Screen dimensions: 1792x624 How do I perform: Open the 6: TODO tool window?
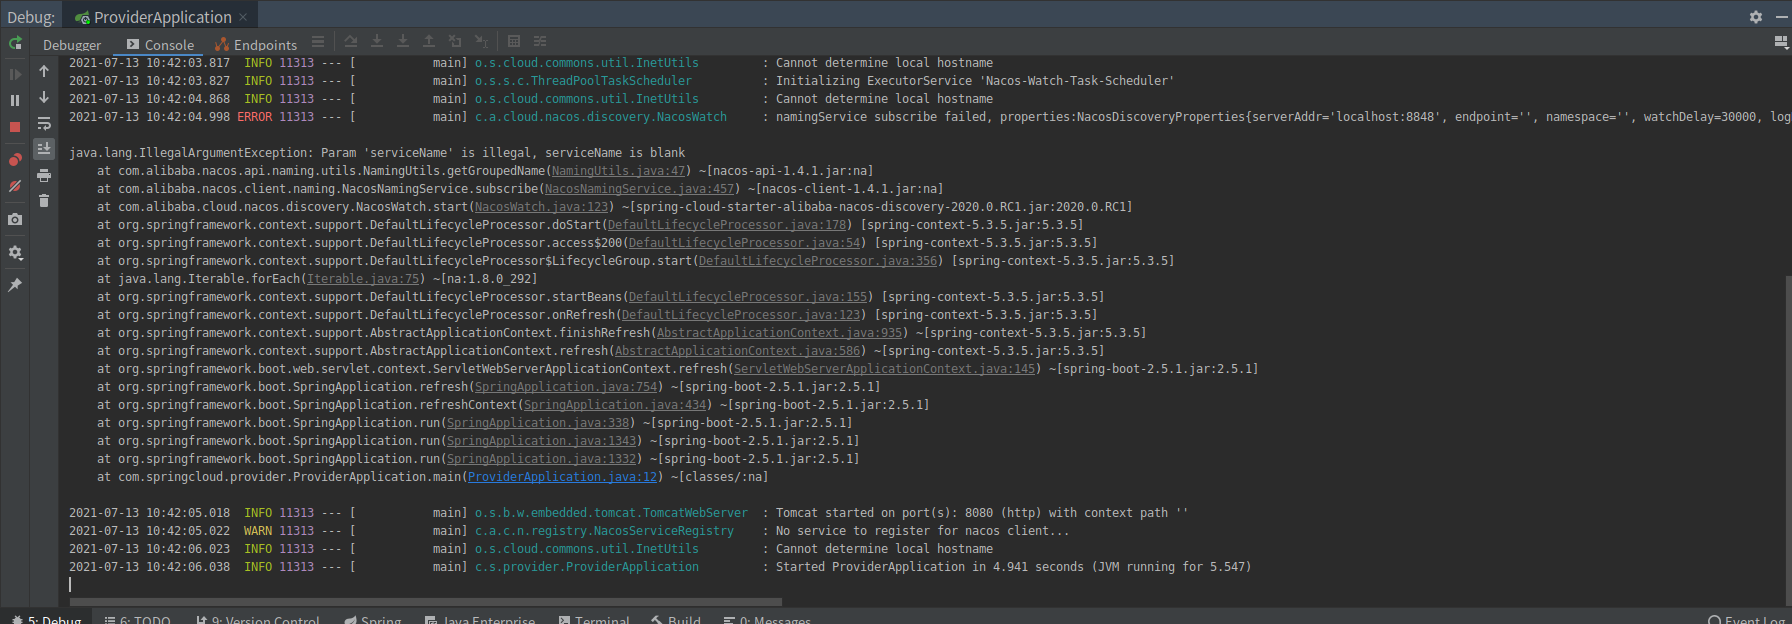(x=138, y=620)
